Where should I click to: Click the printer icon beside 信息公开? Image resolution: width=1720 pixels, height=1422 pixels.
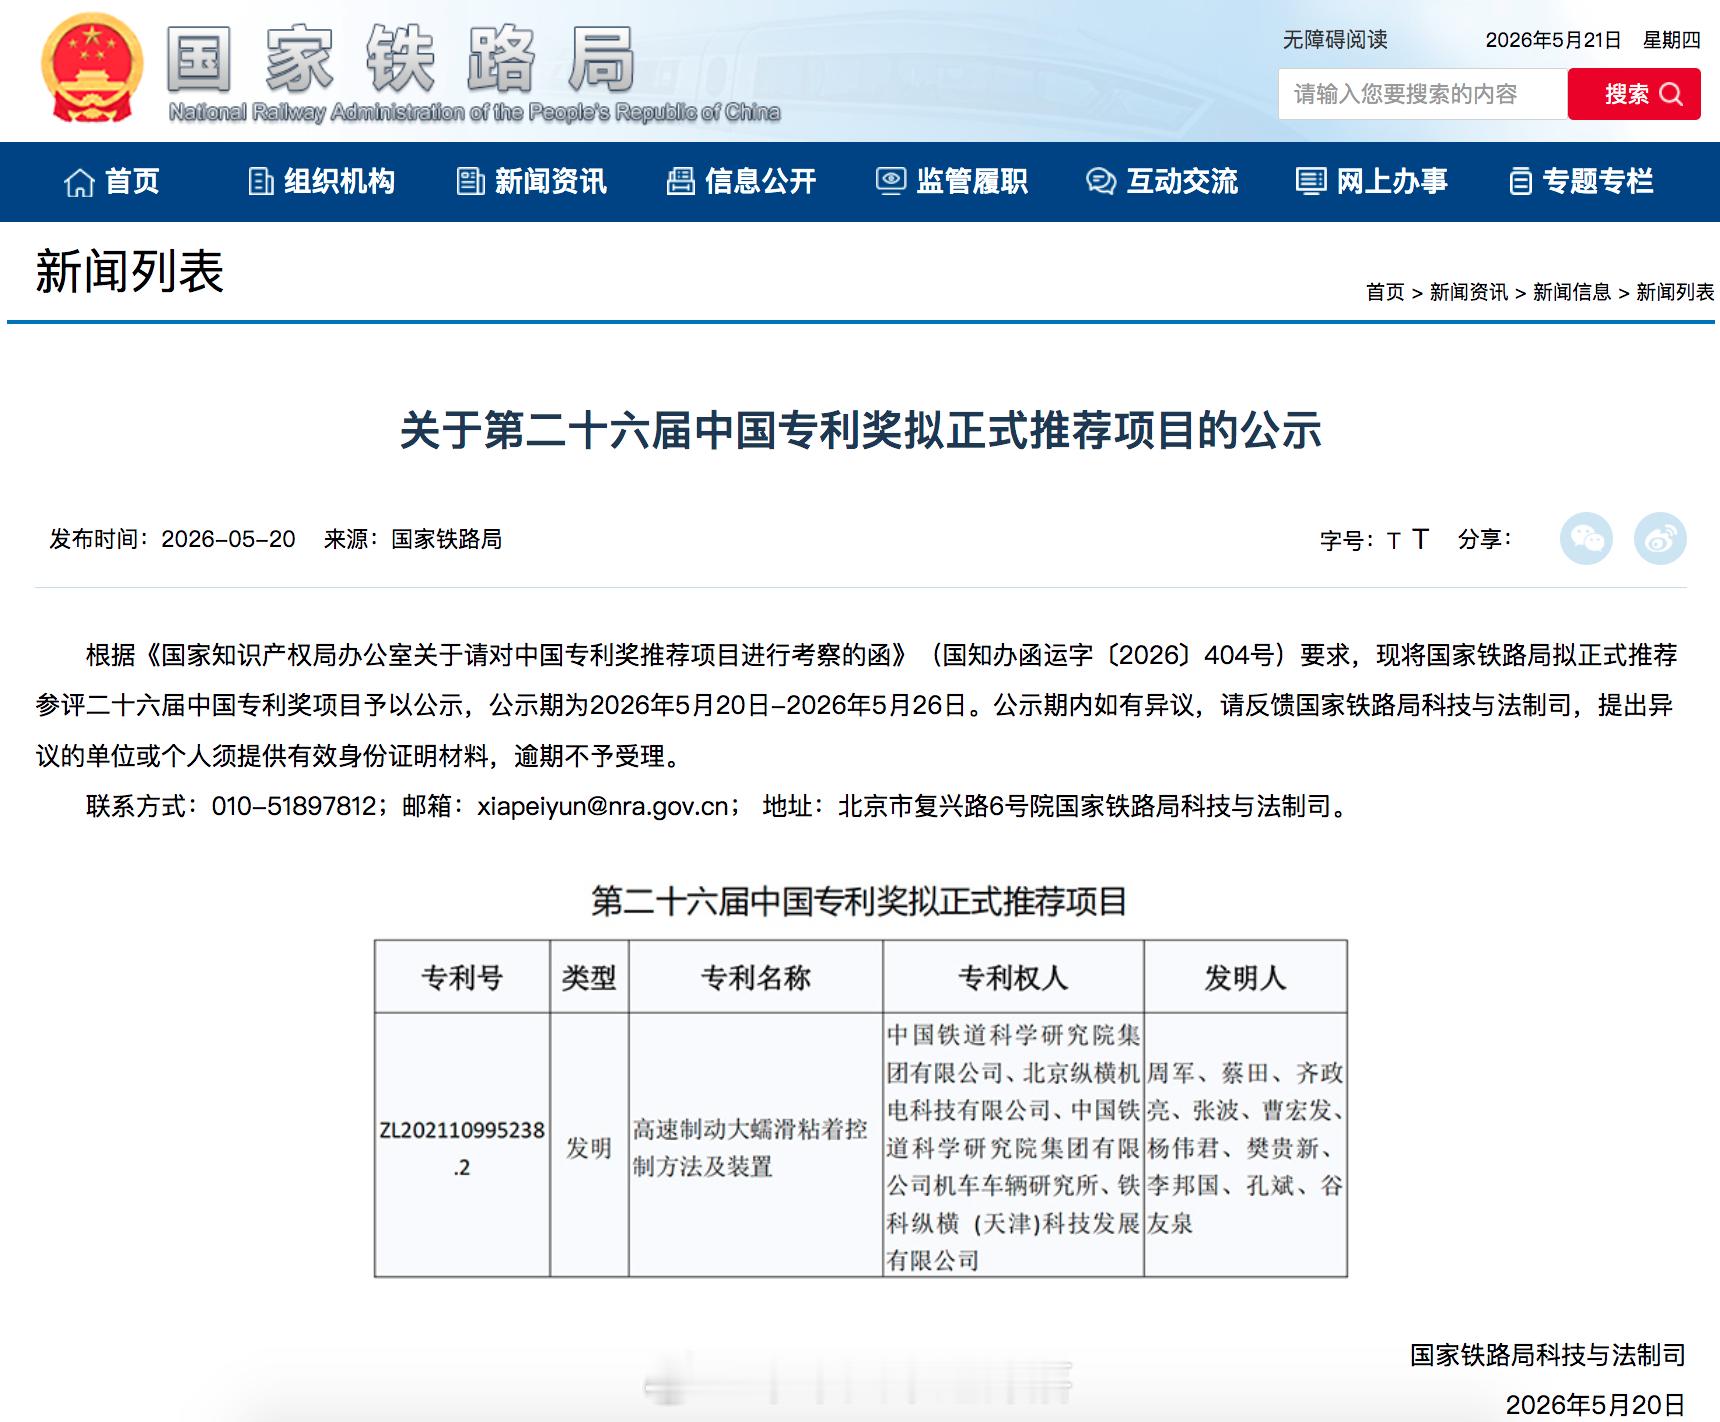(680, 181)
